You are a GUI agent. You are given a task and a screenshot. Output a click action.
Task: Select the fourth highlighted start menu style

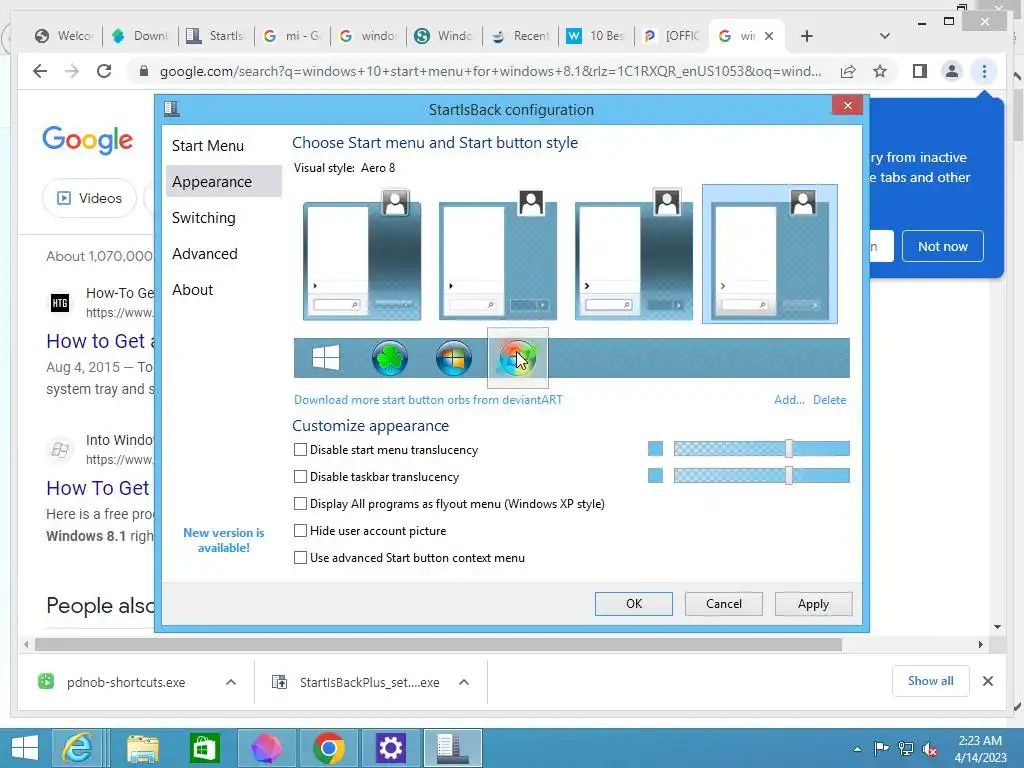click(x=769, y=254)
